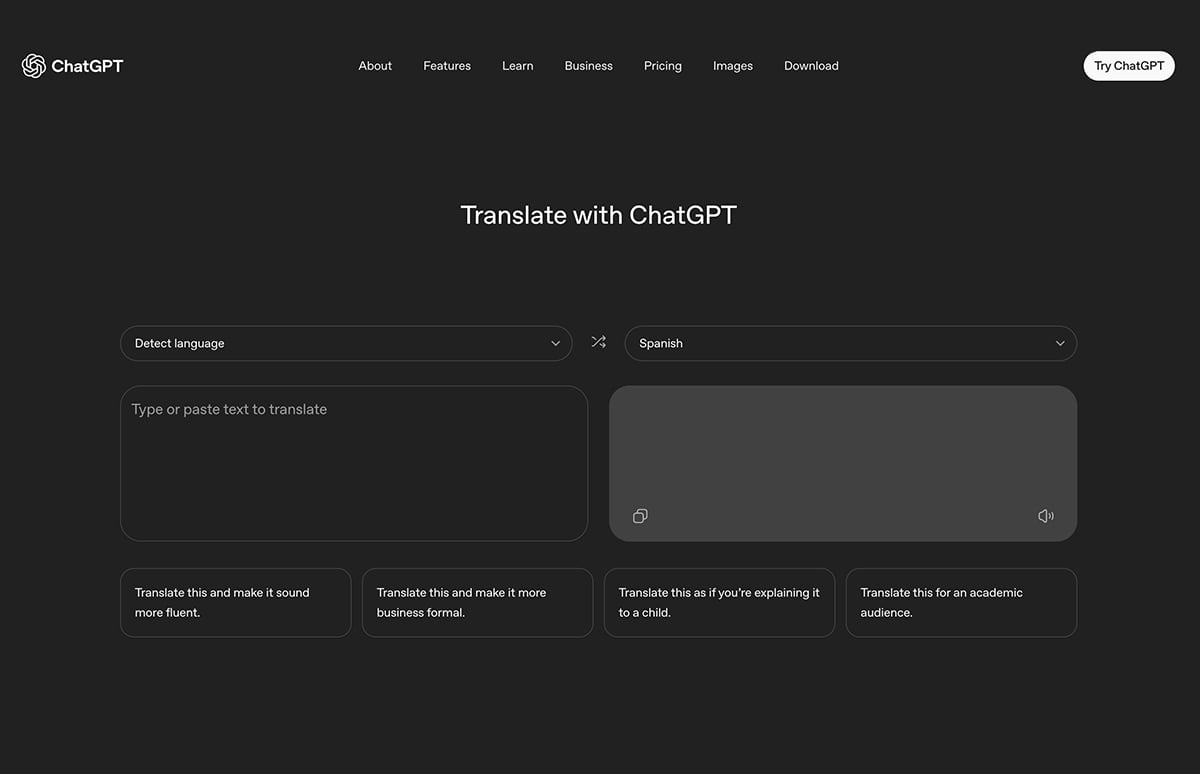Click the gray translation output panel

(843, 464)
